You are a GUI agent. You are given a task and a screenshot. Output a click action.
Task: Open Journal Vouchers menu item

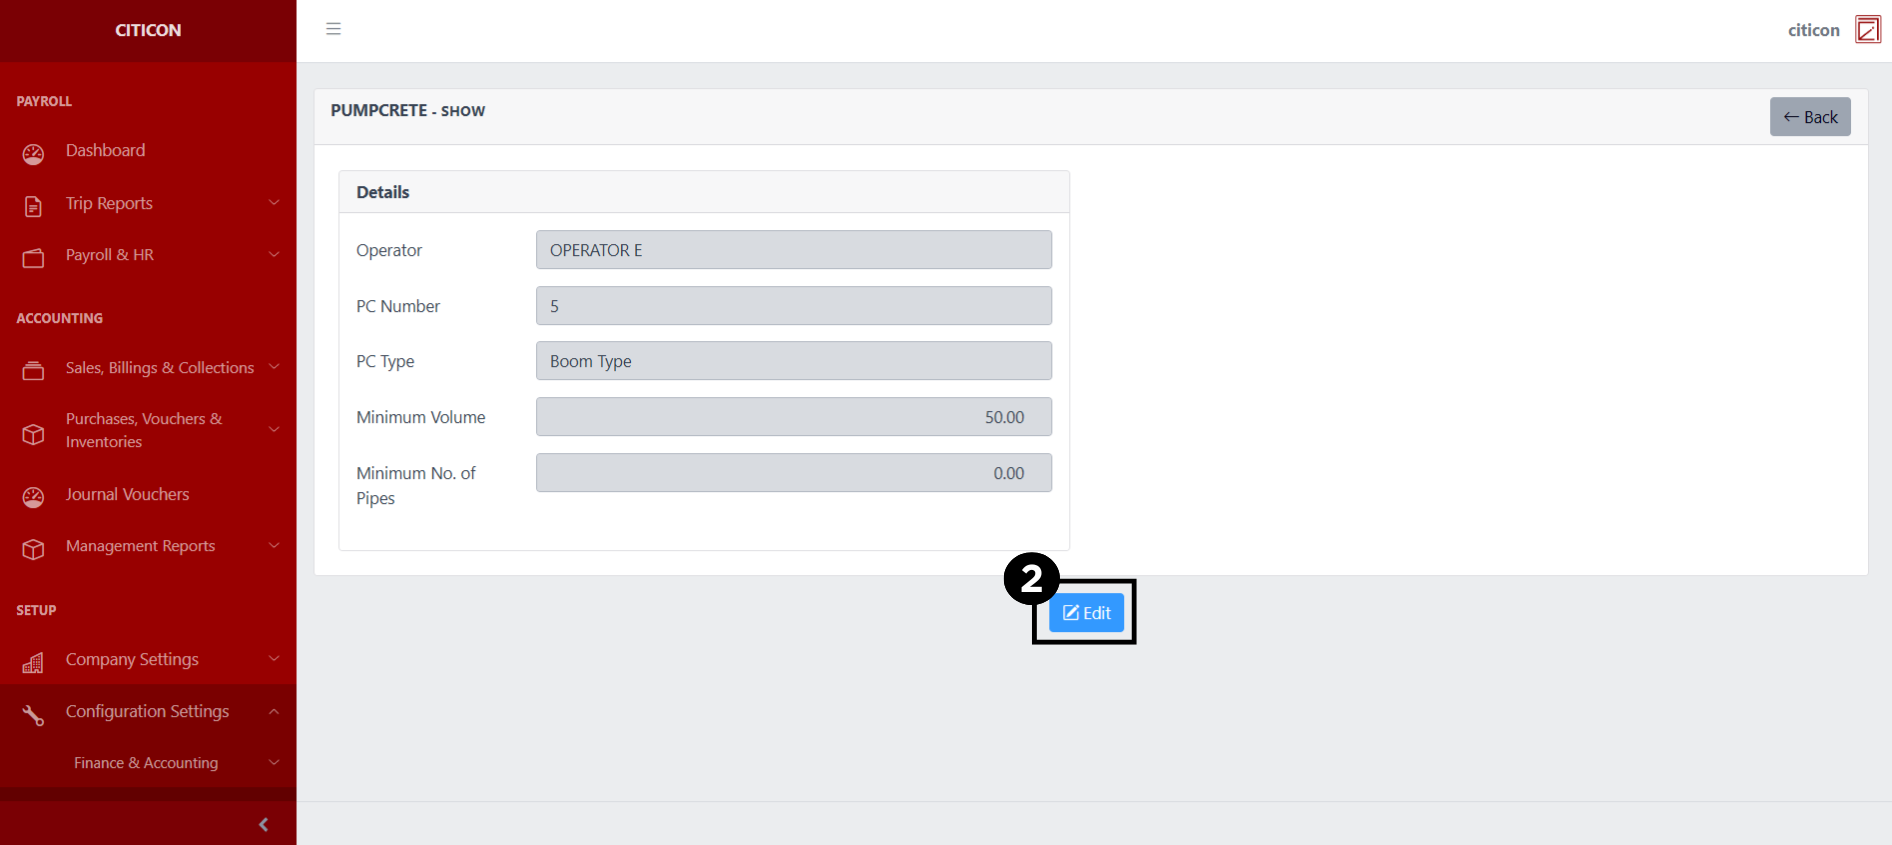(127, 494)
